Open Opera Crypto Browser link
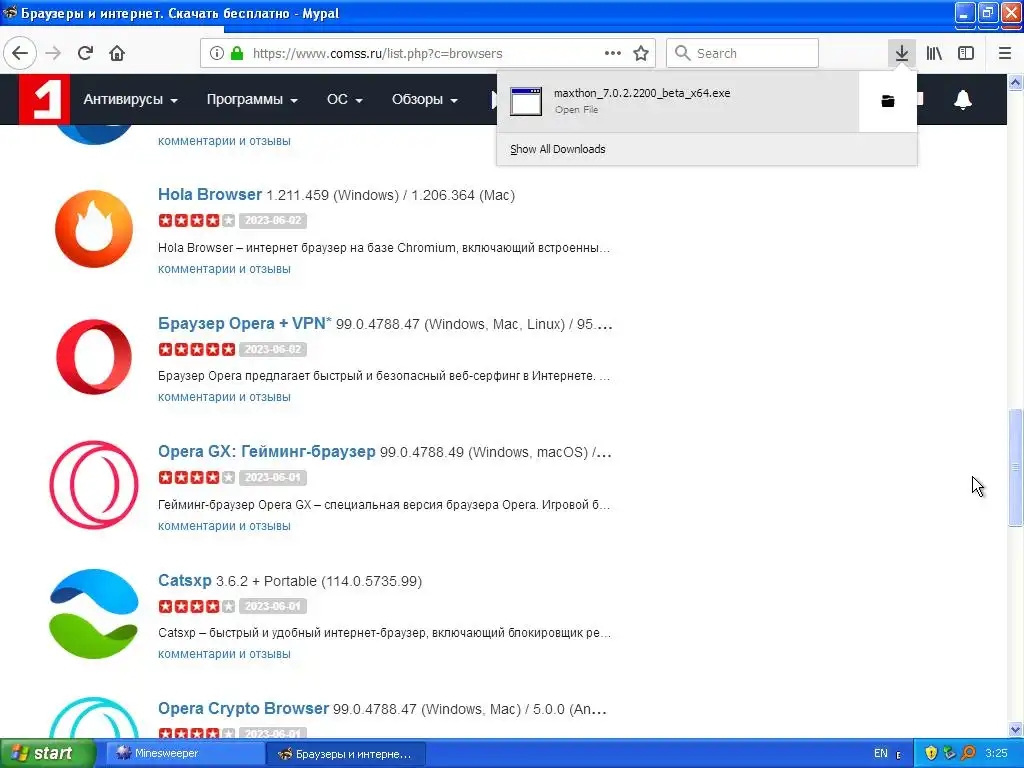The height and width of the screenshot is (768, 1024). tap(243, 709)
